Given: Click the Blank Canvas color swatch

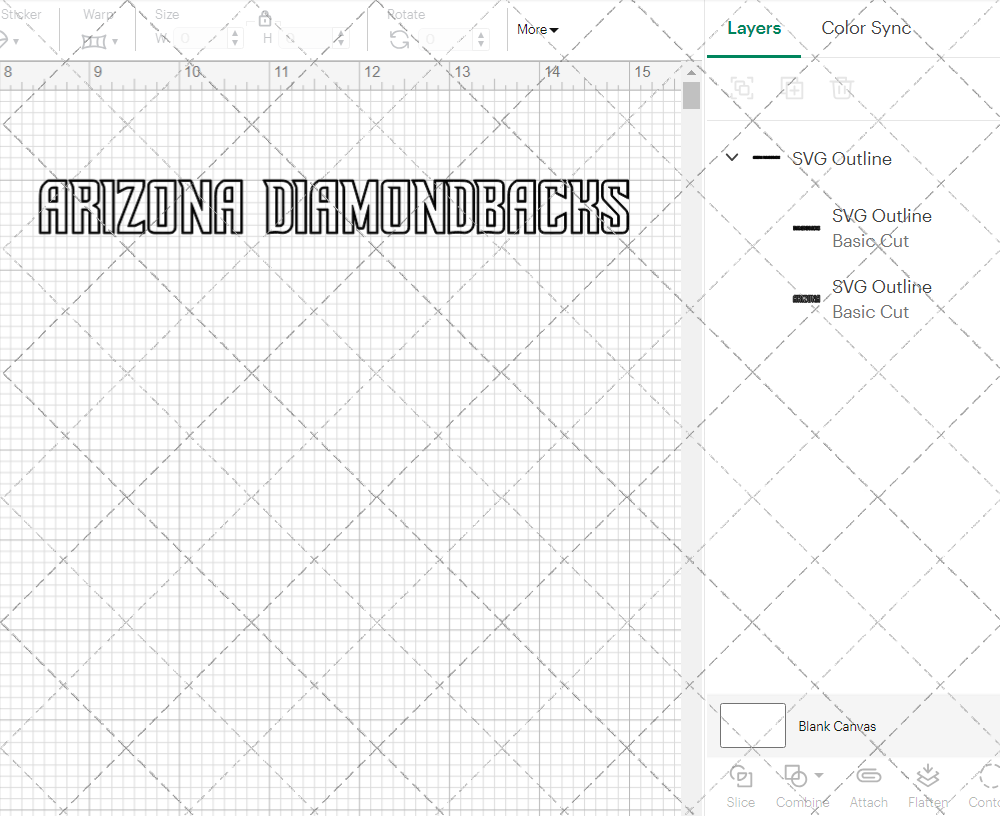Looking at the screenshot, I should 752,726.
